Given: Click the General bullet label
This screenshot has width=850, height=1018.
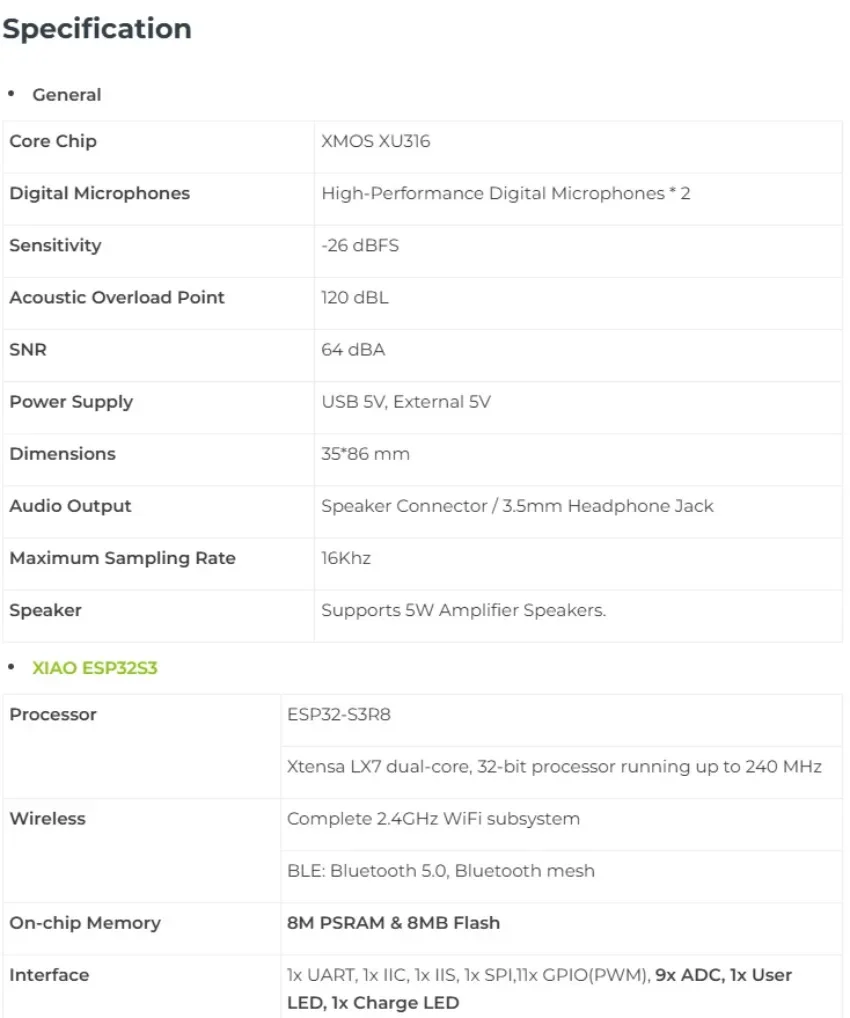Looking at the screenshot, I should point(66,95).
